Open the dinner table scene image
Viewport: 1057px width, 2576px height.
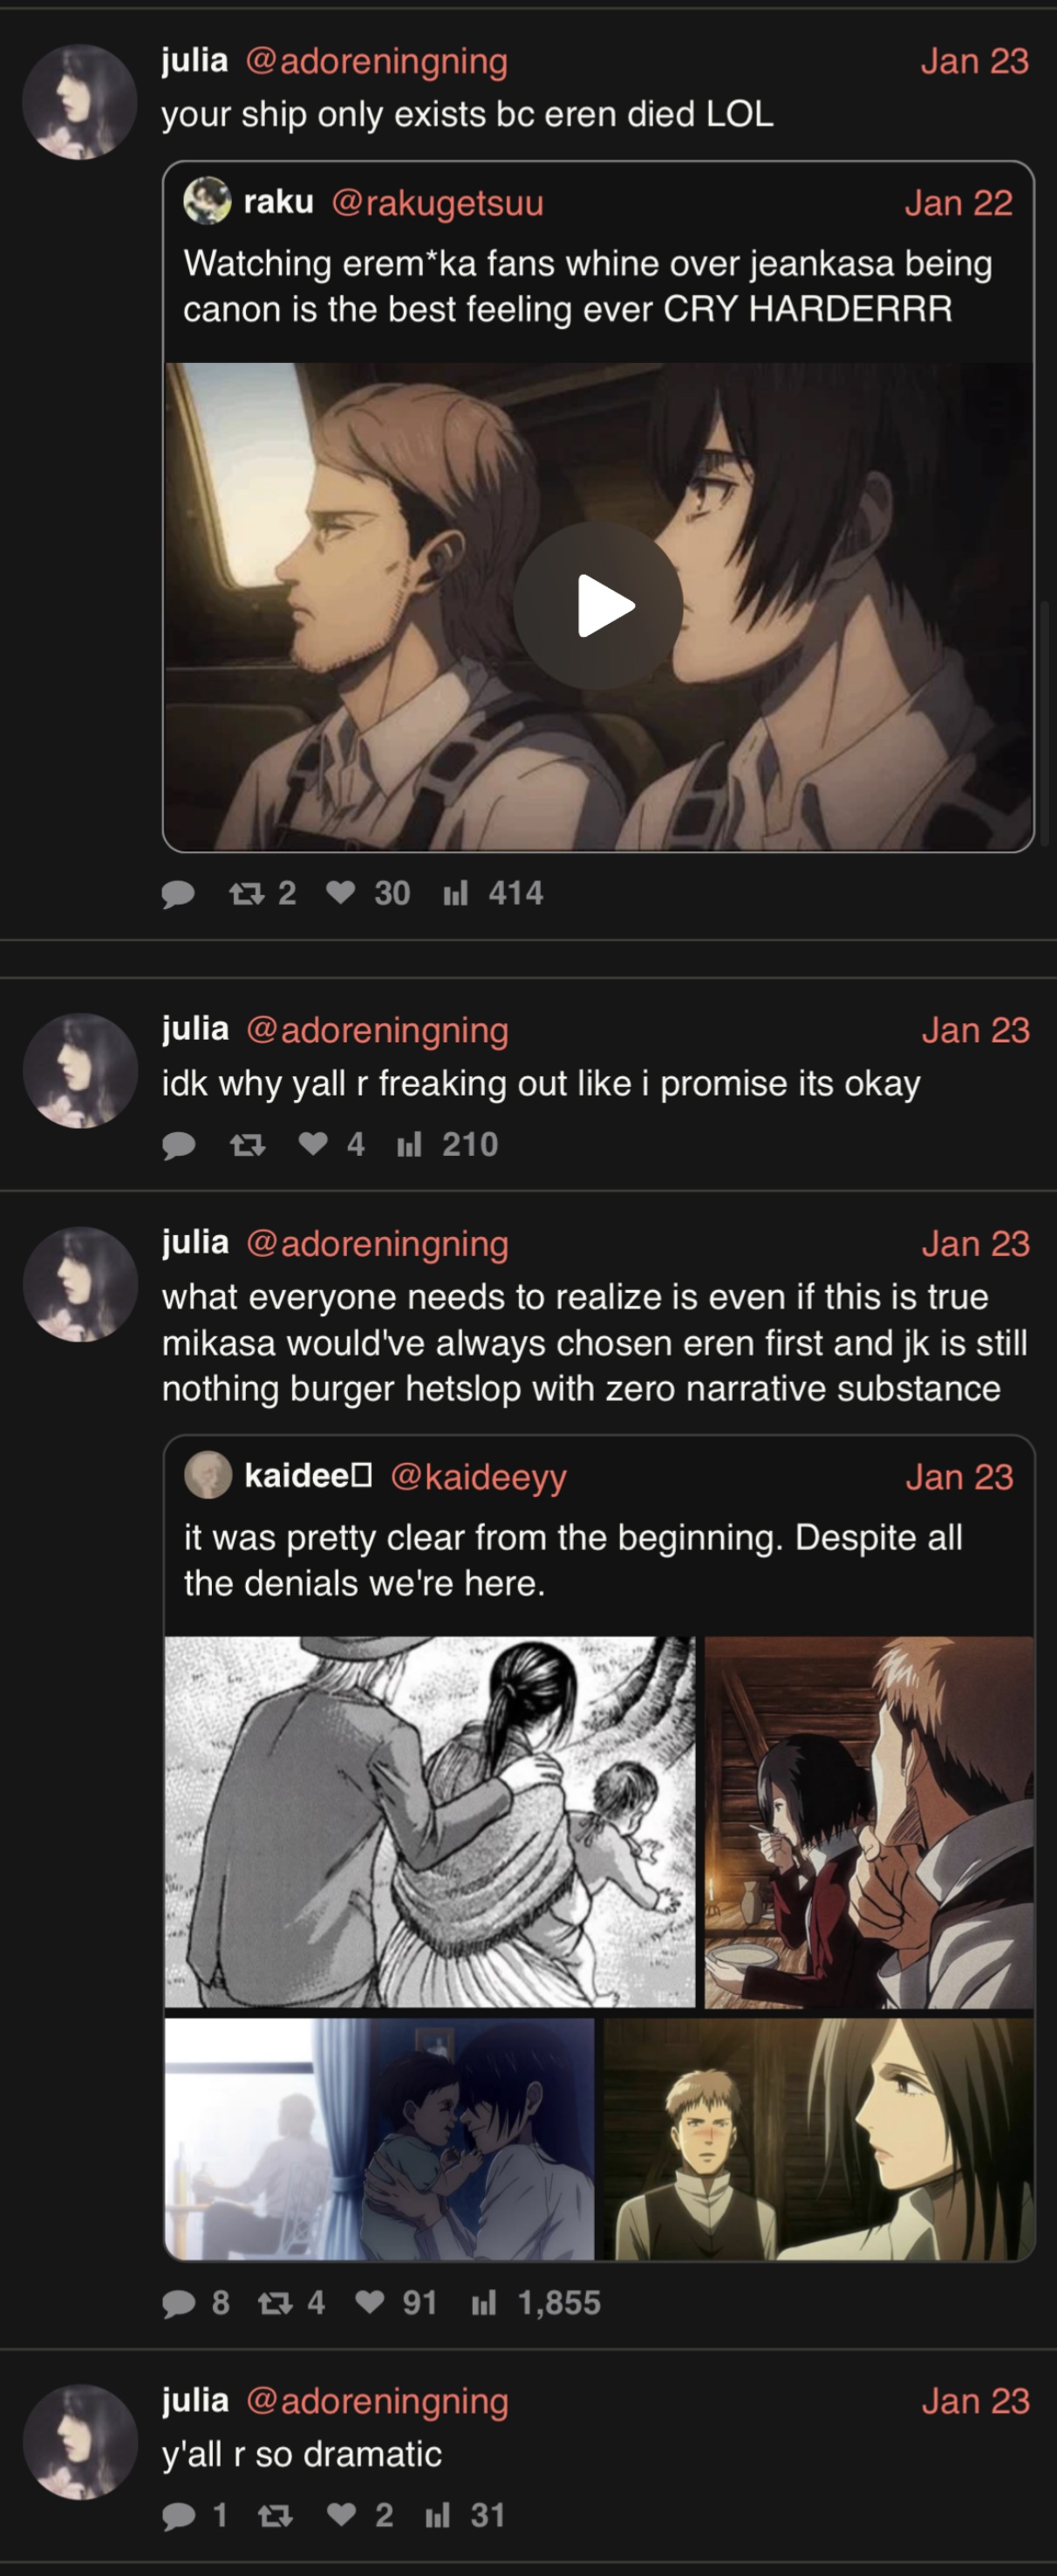(x=869, y=1821)
